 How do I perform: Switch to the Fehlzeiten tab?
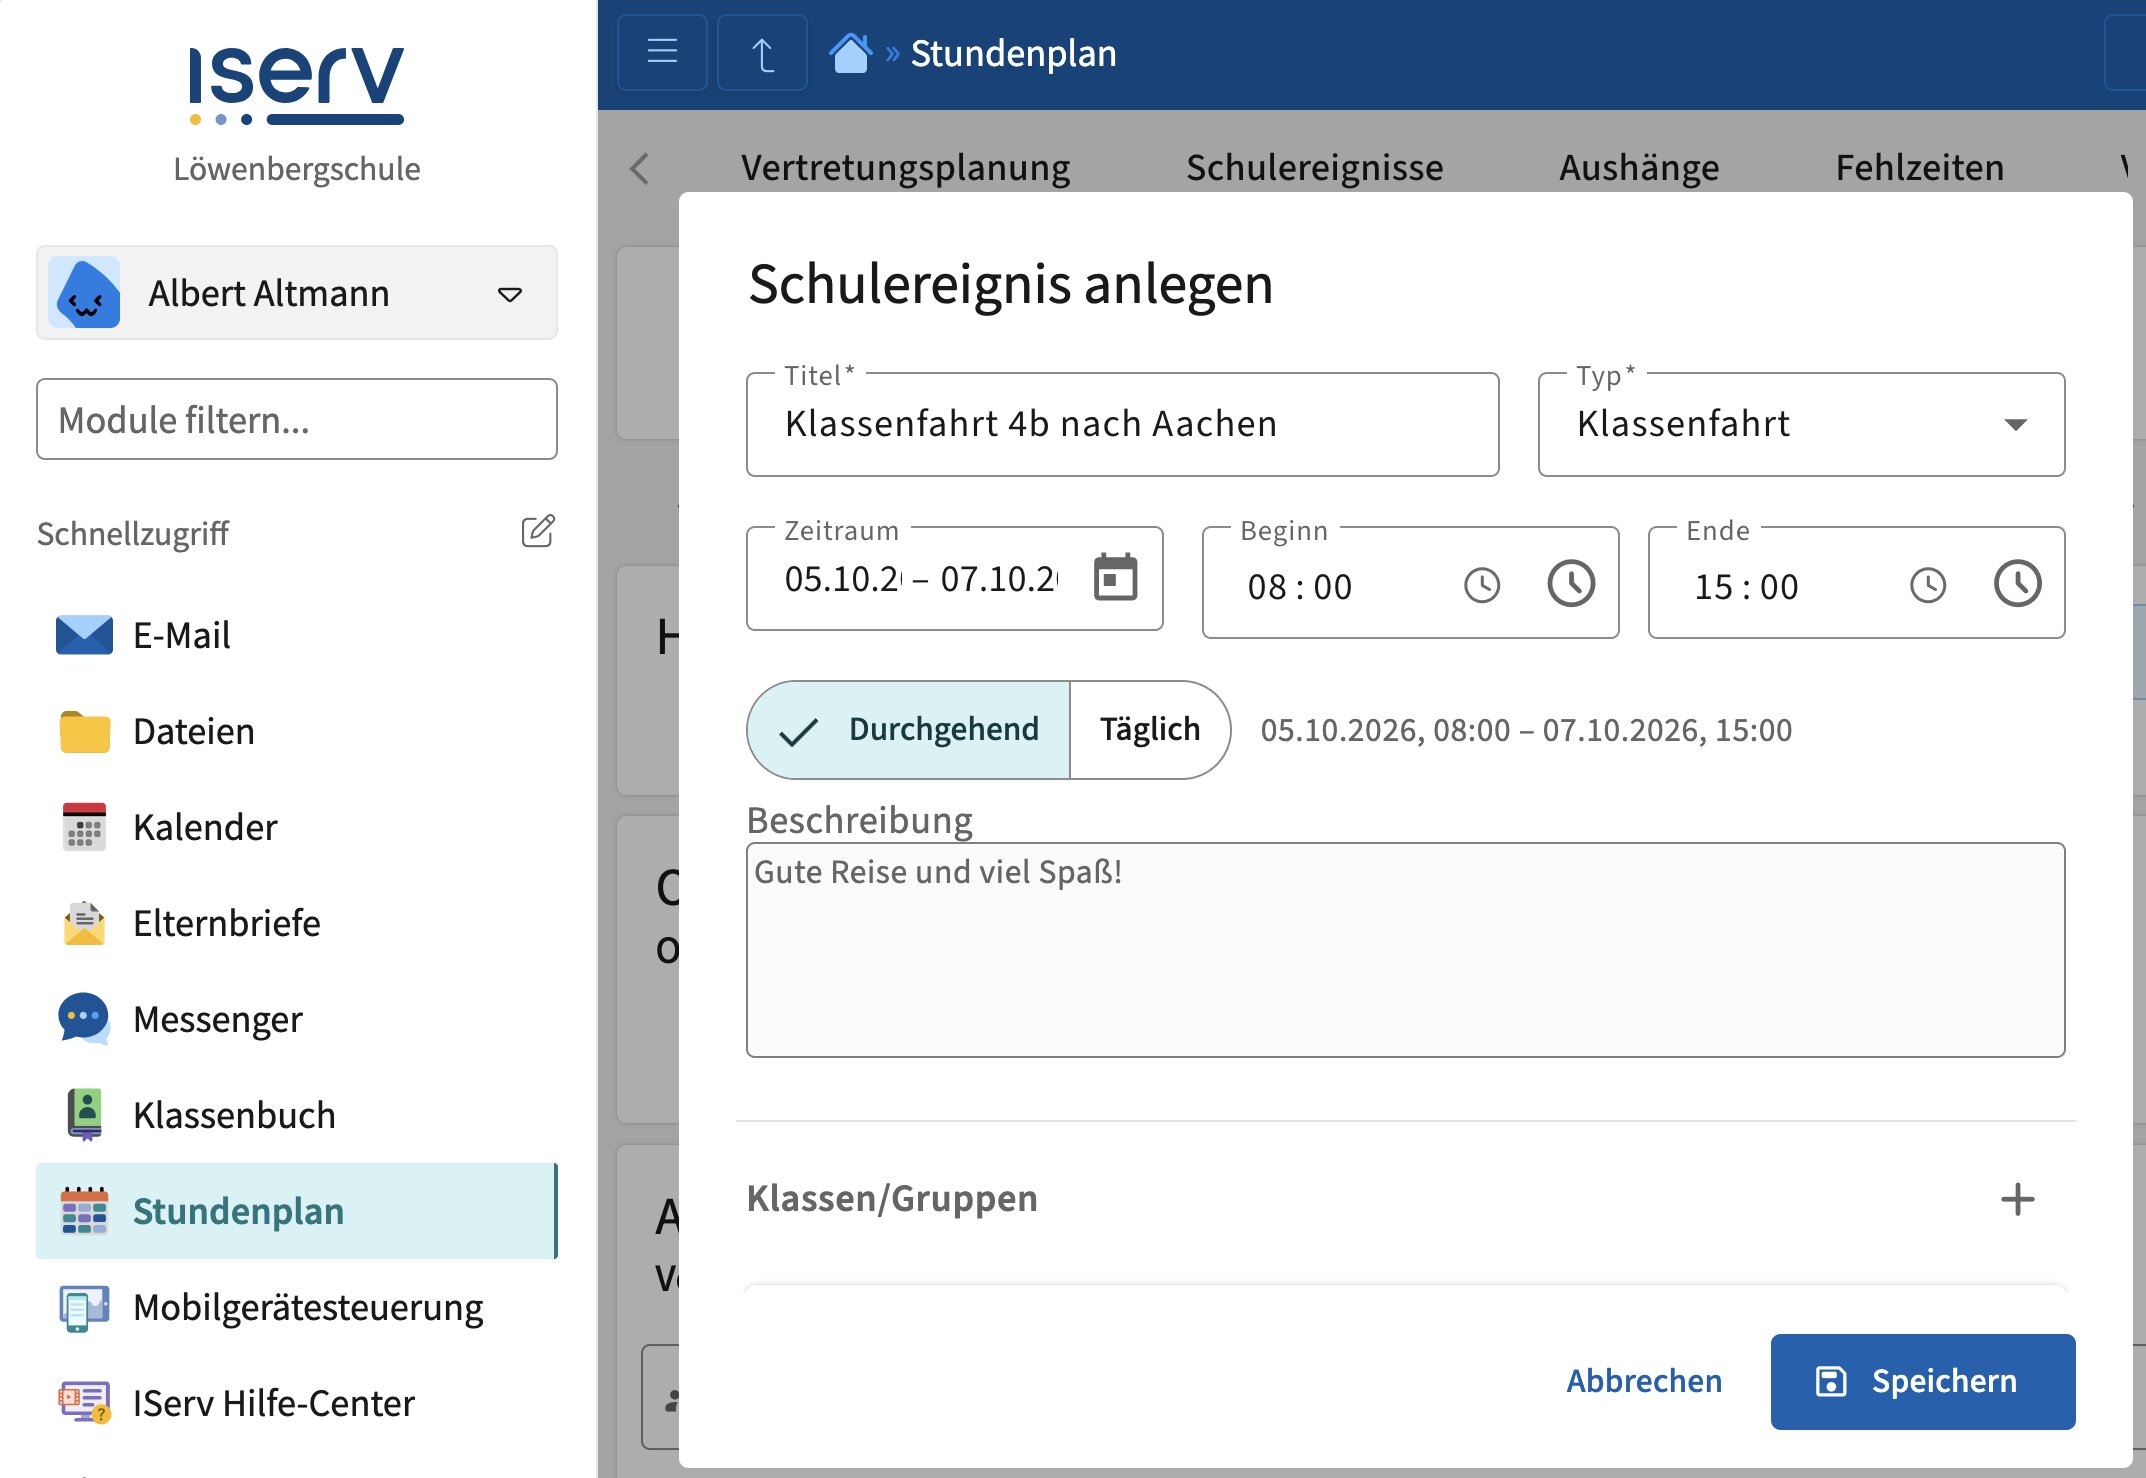[x=1919, y=168]
